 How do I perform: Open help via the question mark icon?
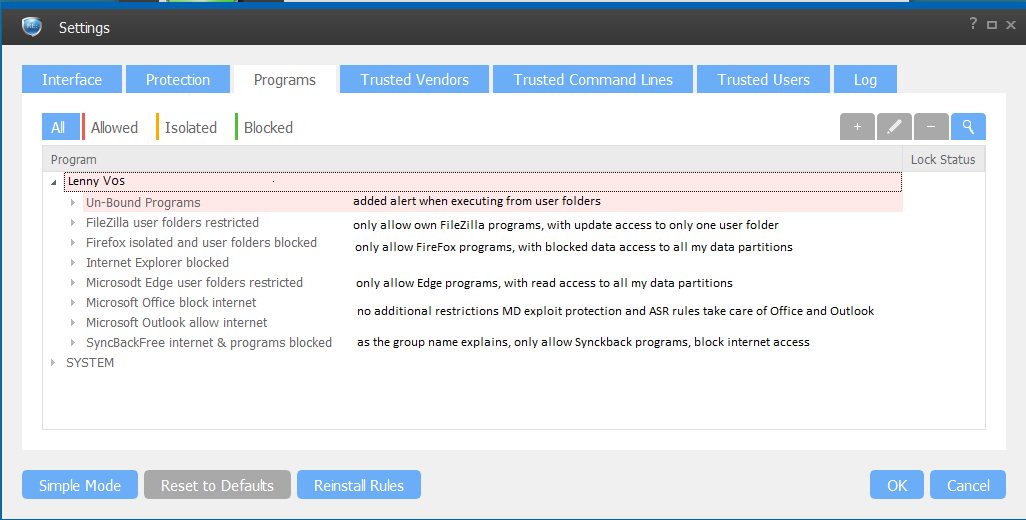click(x=973, y=24)
